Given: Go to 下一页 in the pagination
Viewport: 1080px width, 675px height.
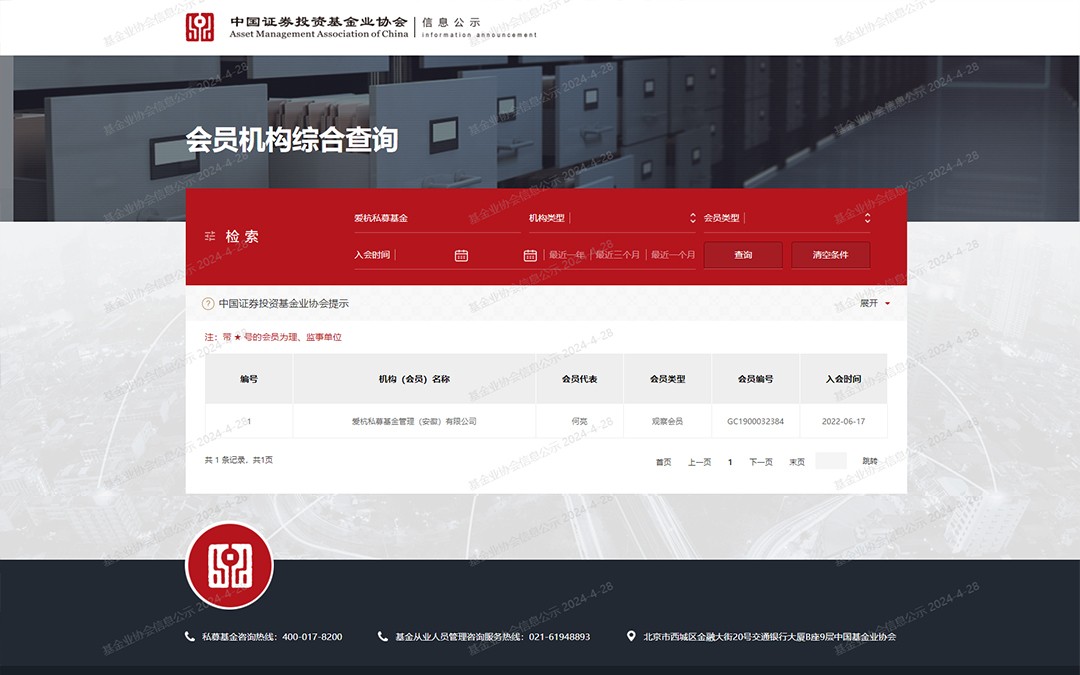Looking at the screenshot, I should 761,462.
